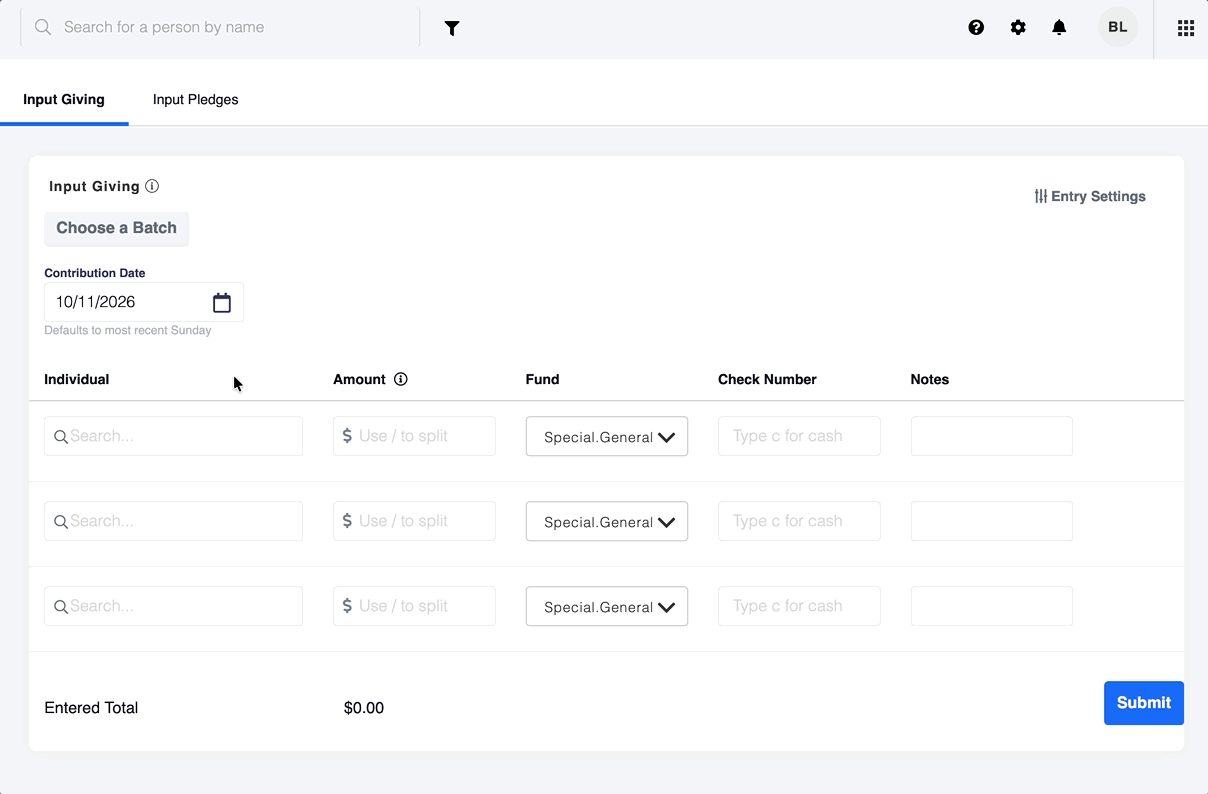Open the filter funnel icon
Viewport: 1208px width, 794px height.
pyautogui.click(x=452, y=28)
